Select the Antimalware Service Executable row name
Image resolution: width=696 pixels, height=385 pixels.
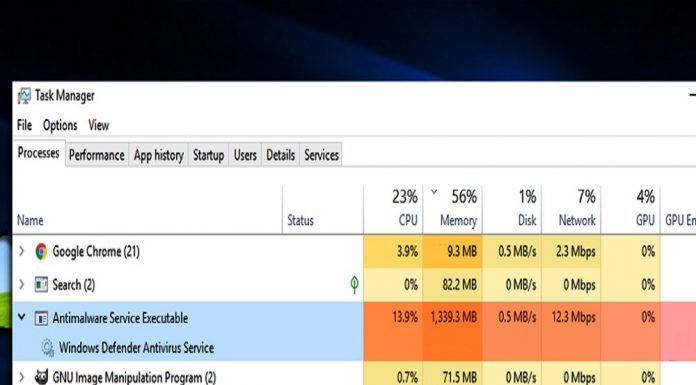120,318
